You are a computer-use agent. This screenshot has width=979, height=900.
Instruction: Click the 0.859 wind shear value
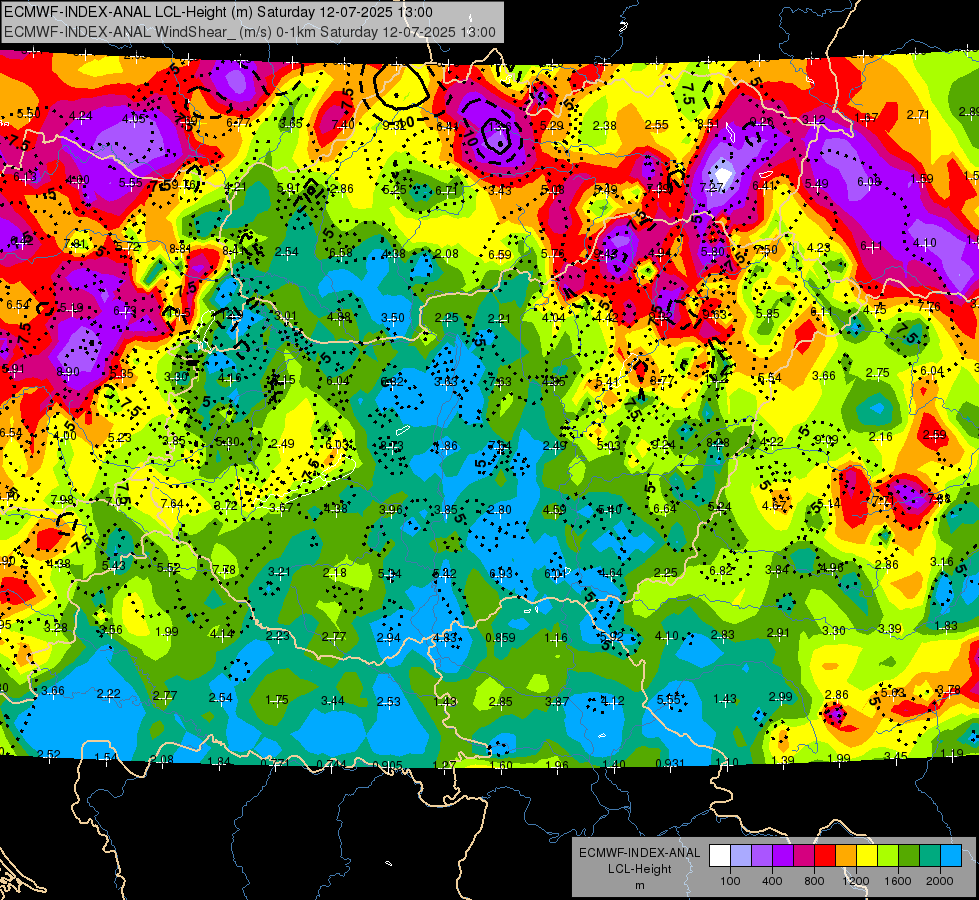501,638
